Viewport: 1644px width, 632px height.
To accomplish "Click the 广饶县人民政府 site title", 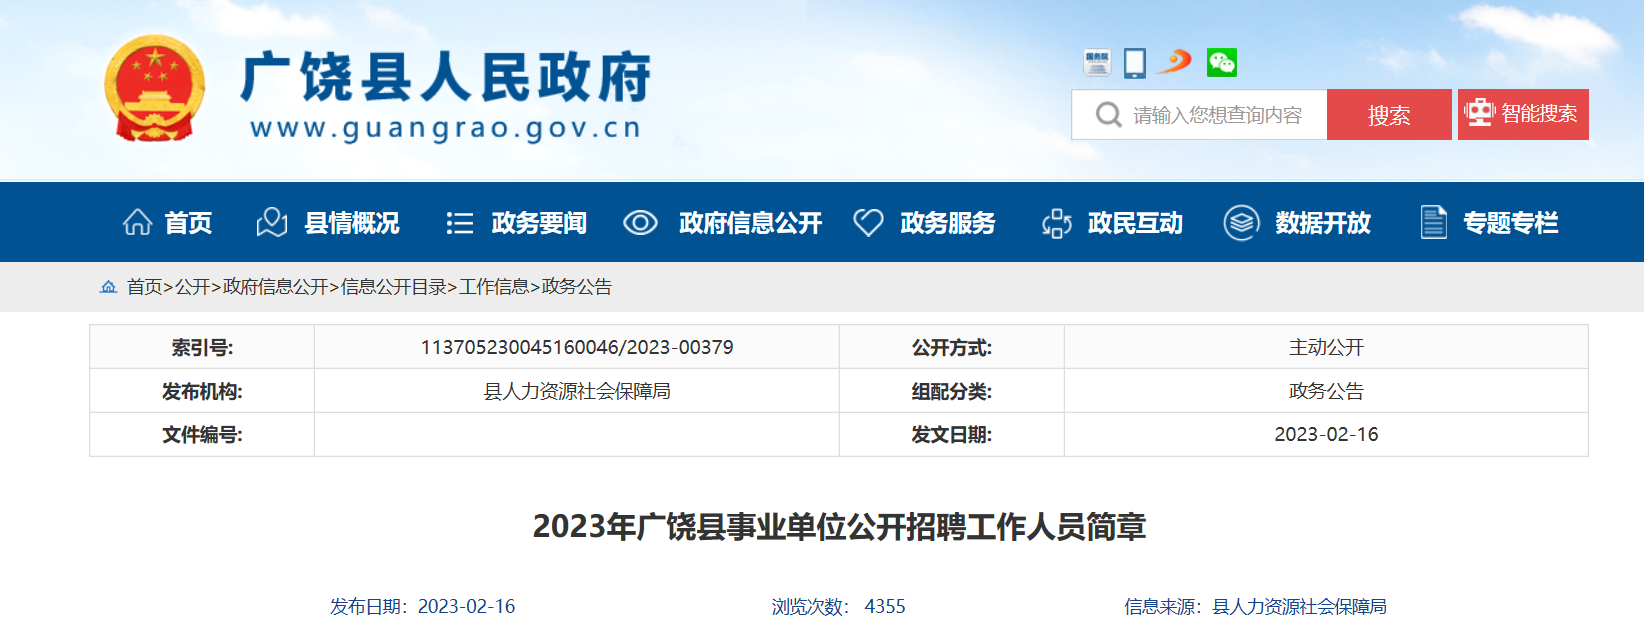I will (446, 78).
